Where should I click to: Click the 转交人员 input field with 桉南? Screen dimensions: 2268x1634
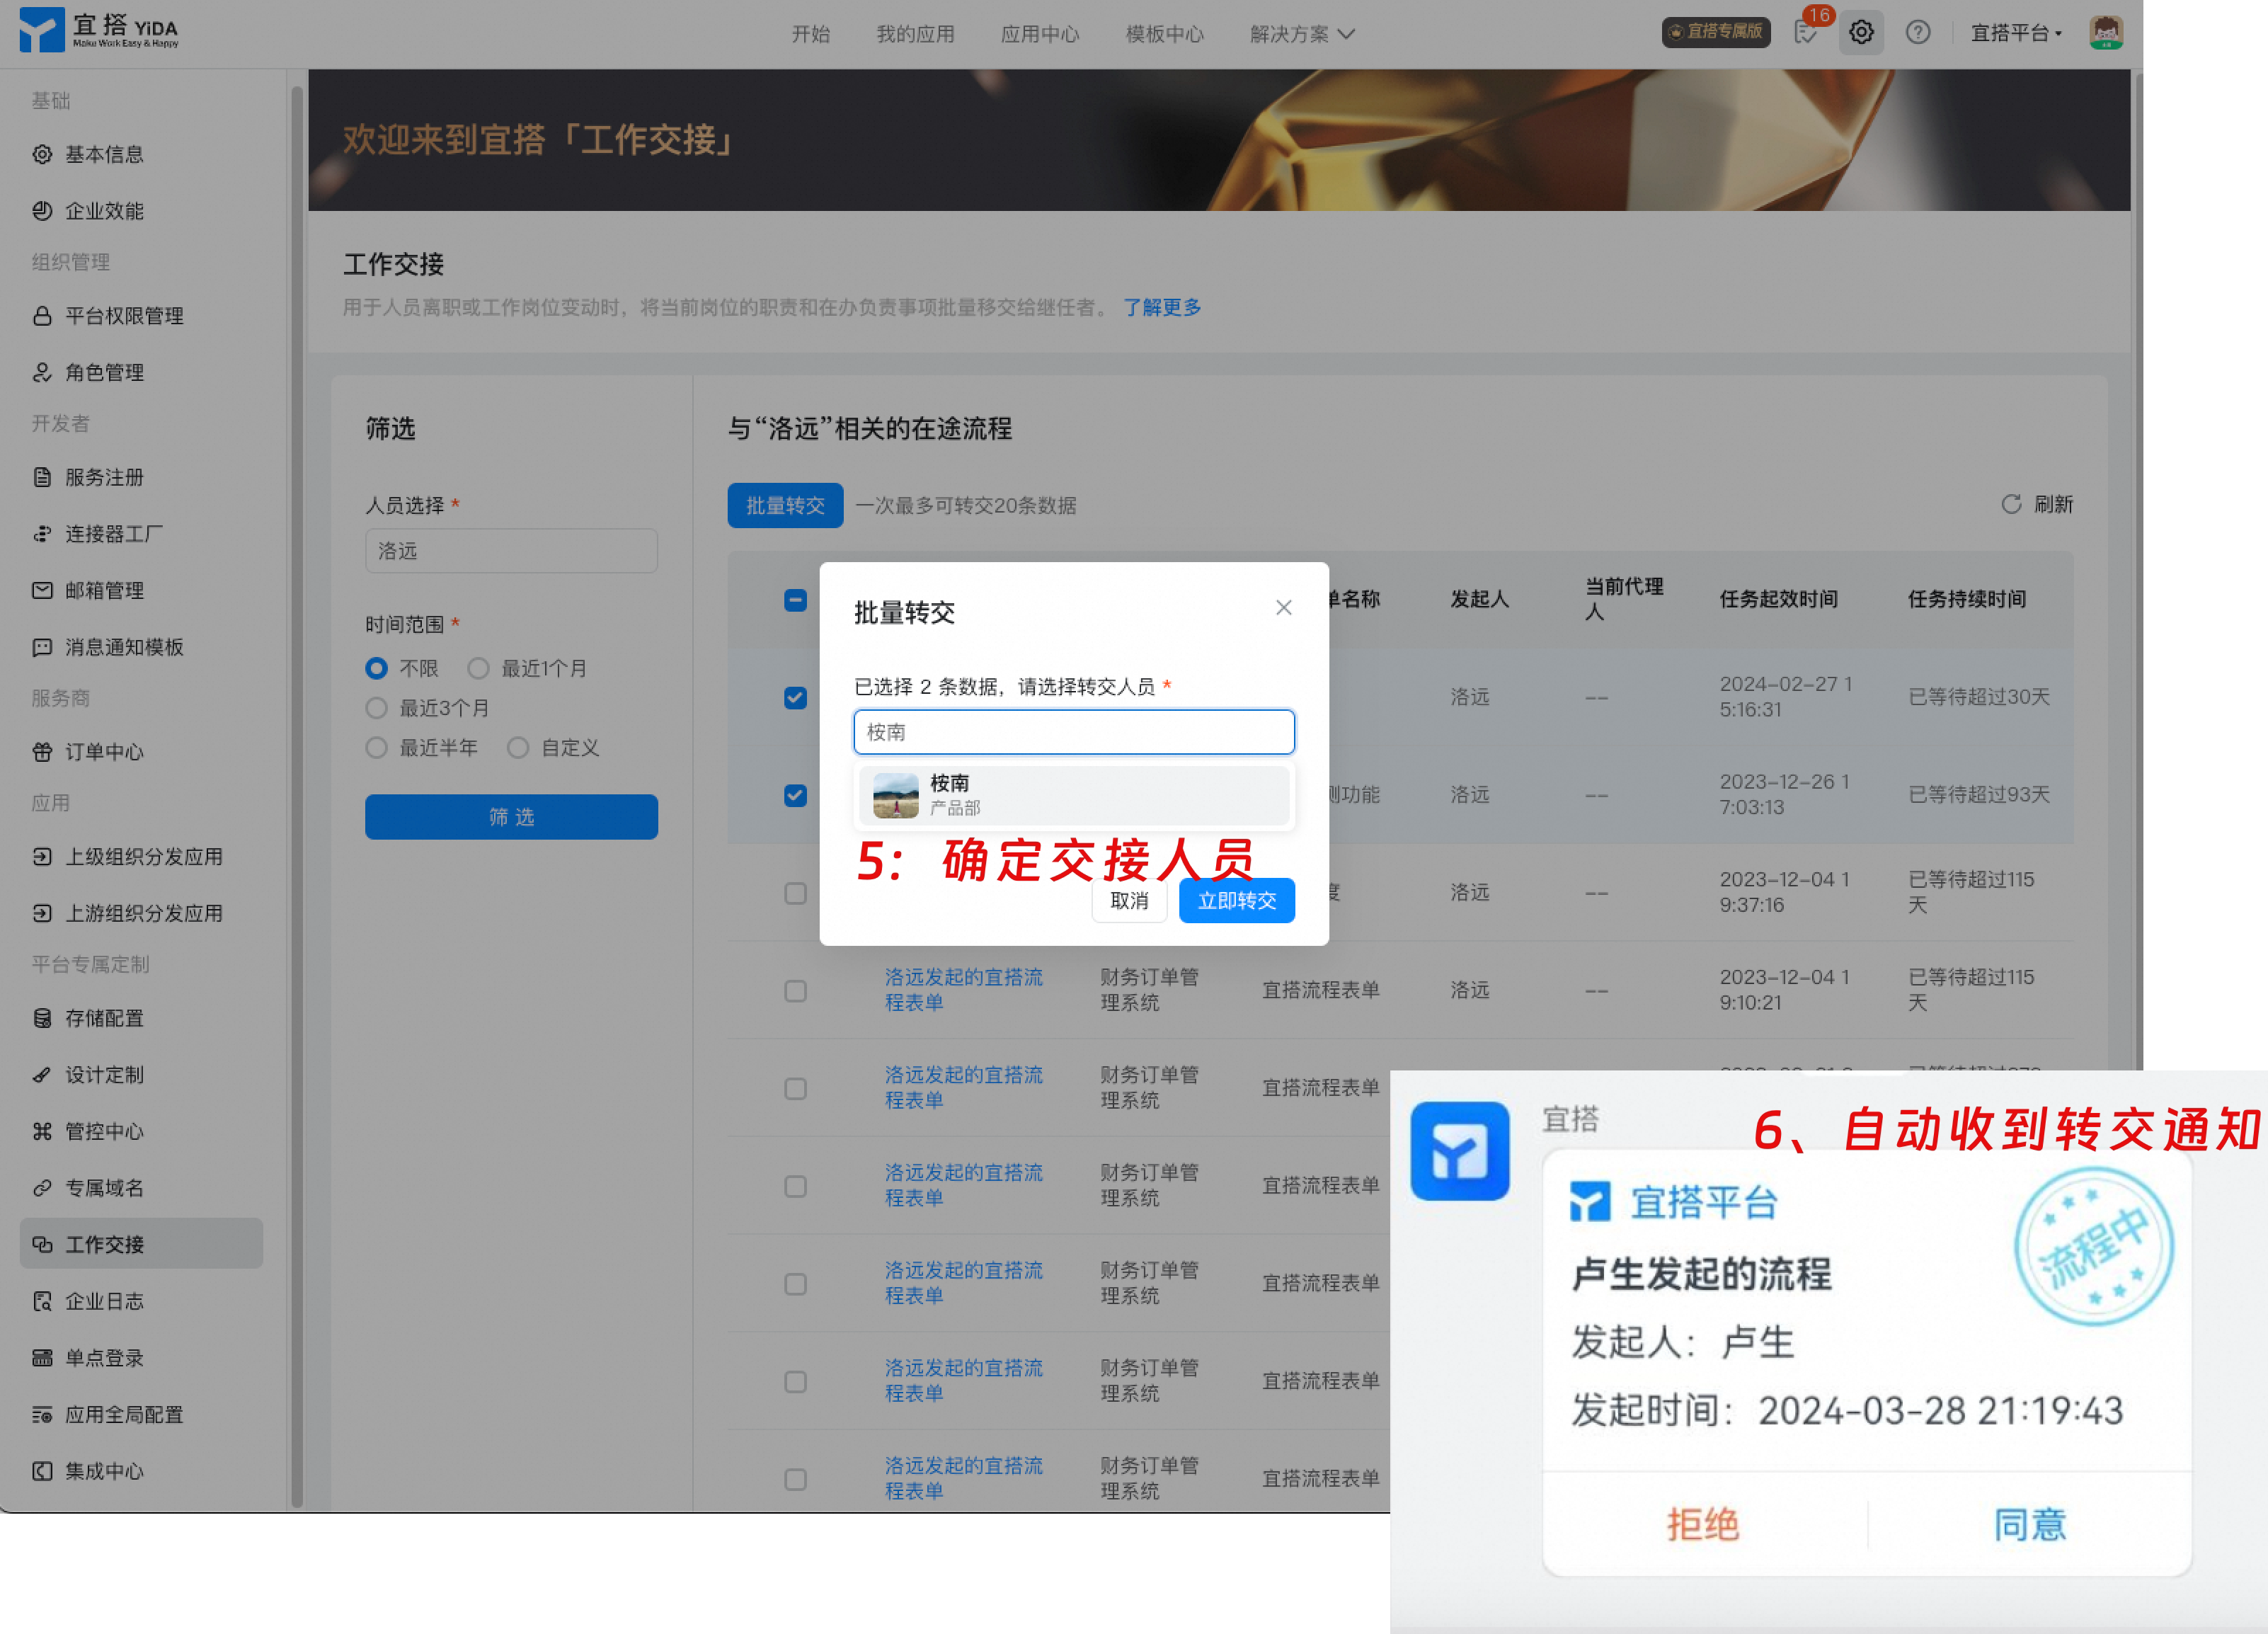click(x=1073, y=732)
